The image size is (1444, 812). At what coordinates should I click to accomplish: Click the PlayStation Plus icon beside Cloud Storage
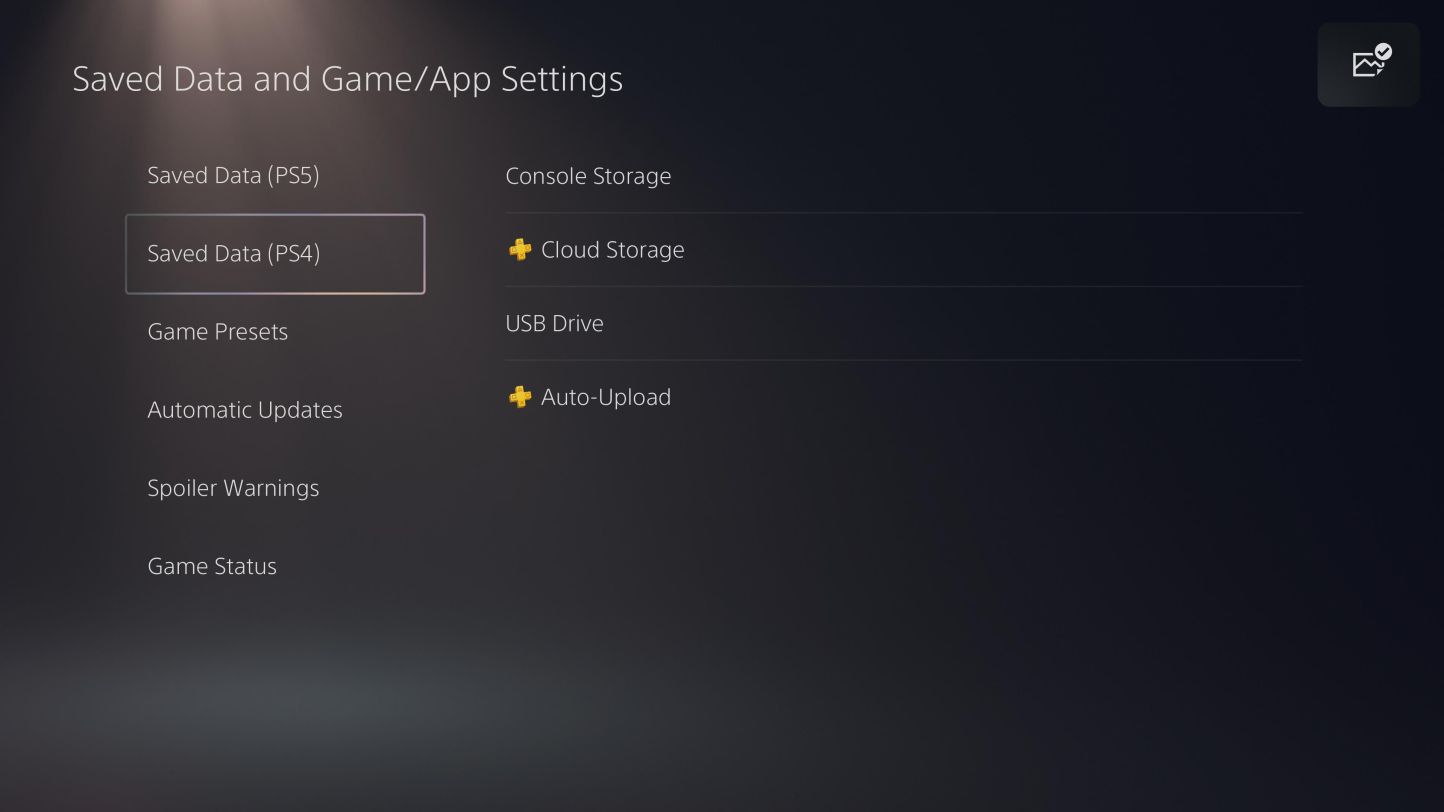coord(519,249)
